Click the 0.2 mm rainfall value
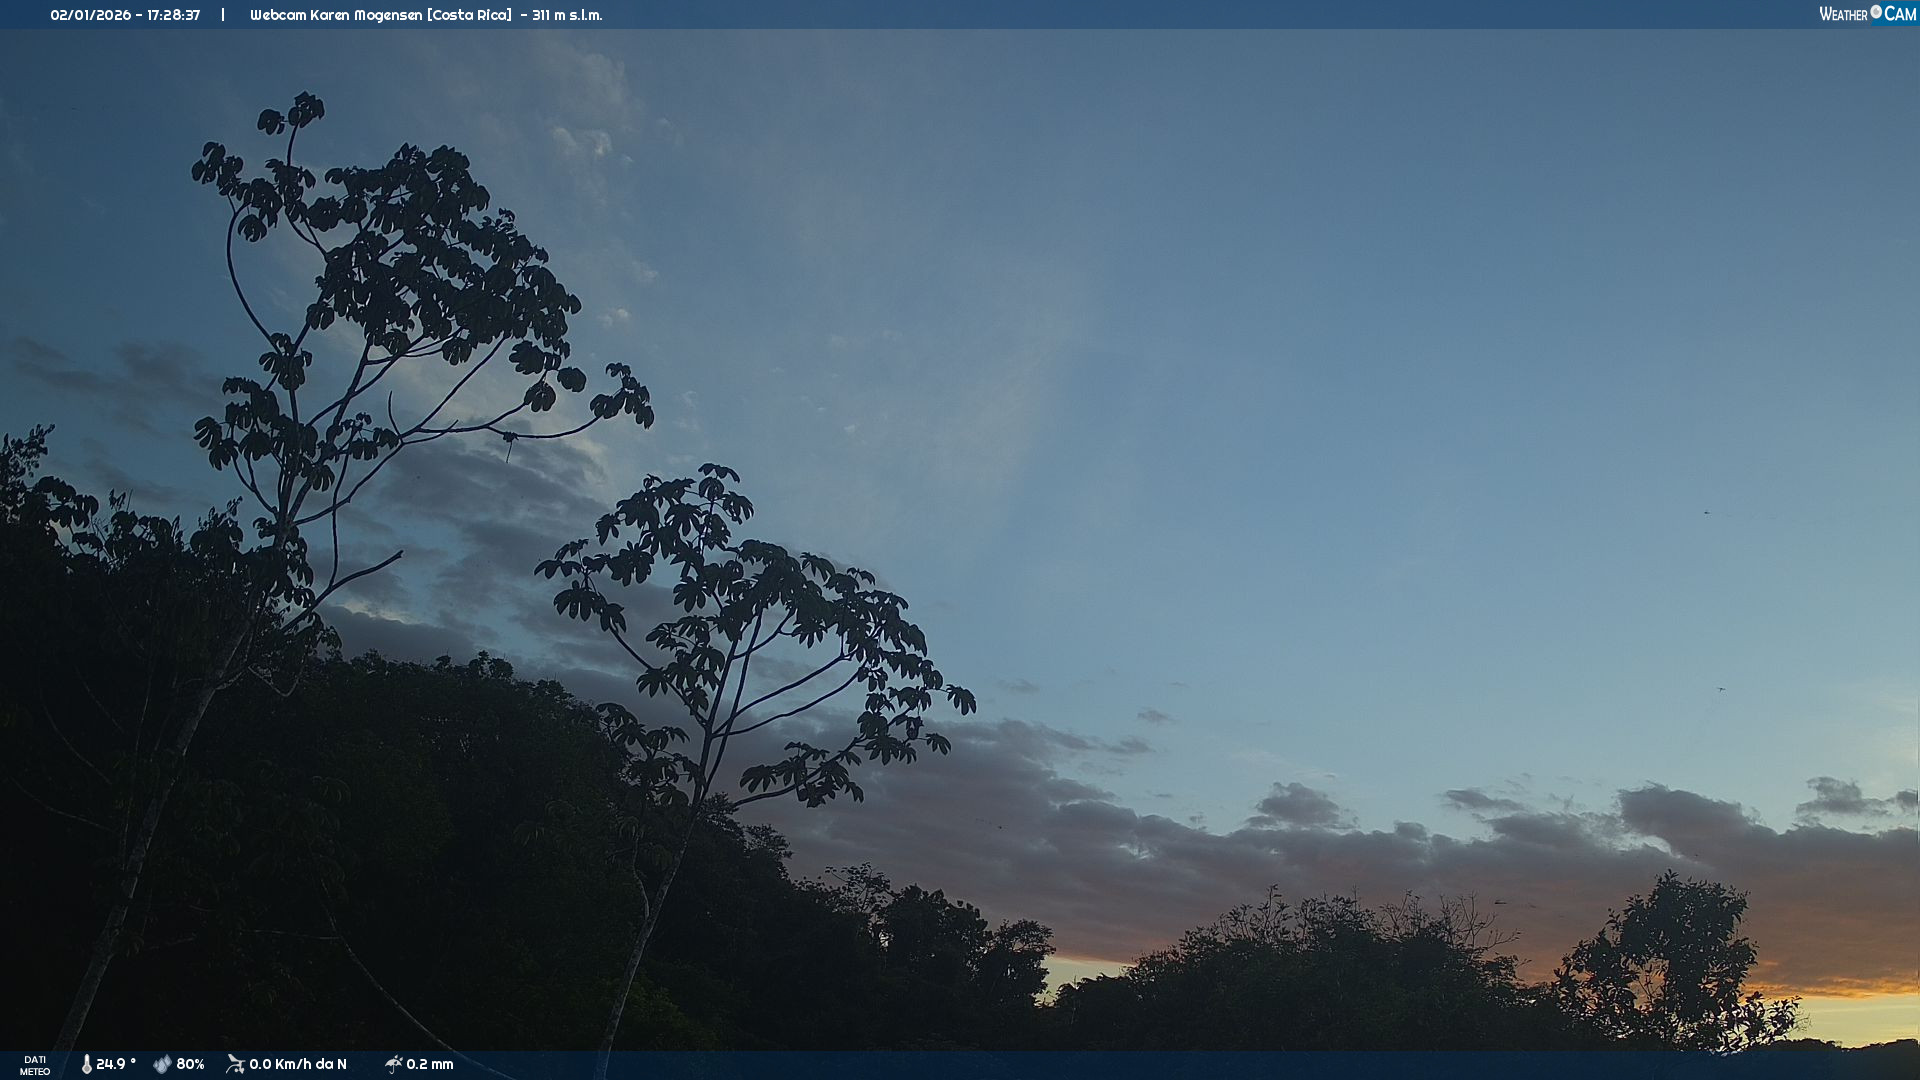The width and height of the screenshot is (1920, 1080). (430, 1064)
